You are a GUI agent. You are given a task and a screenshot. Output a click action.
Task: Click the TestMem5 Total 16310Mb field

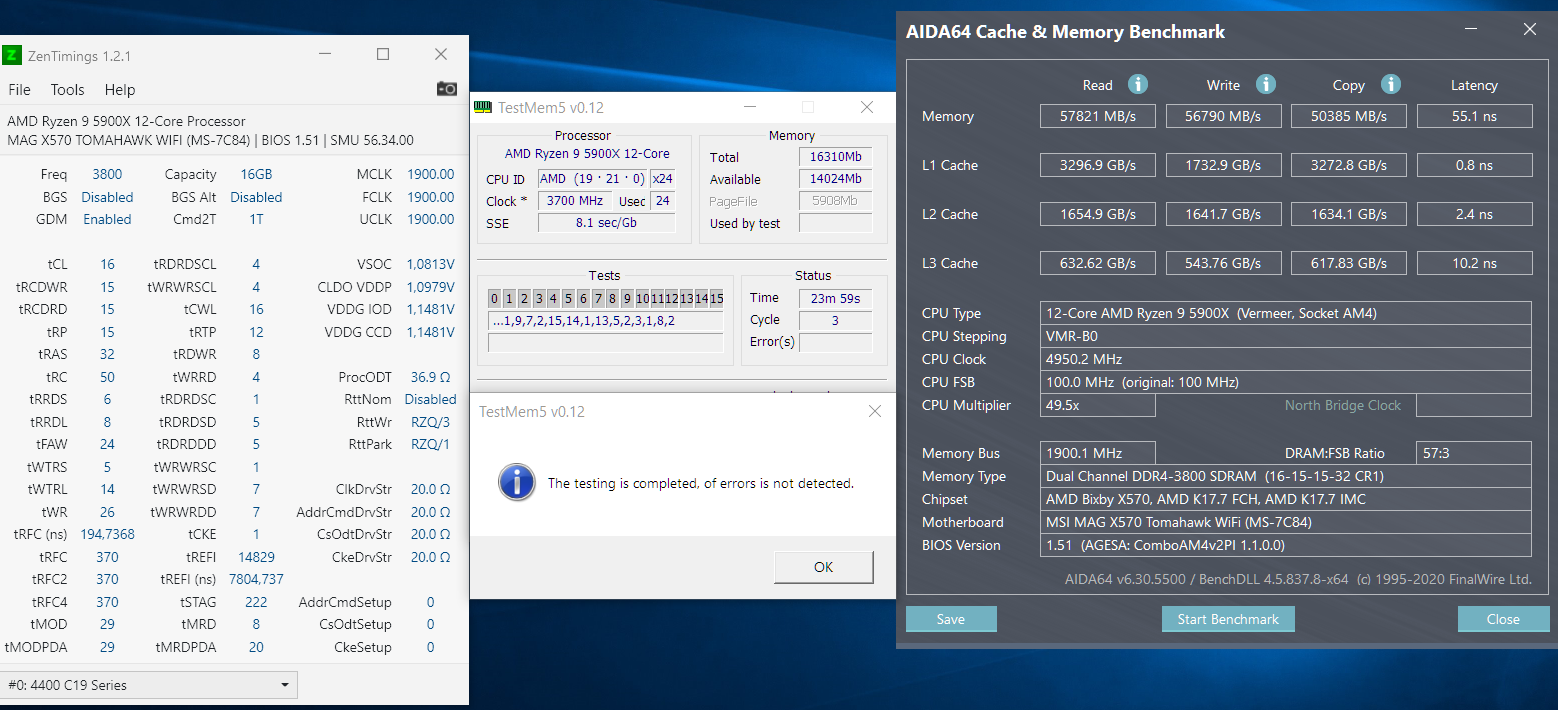point(835,157)
